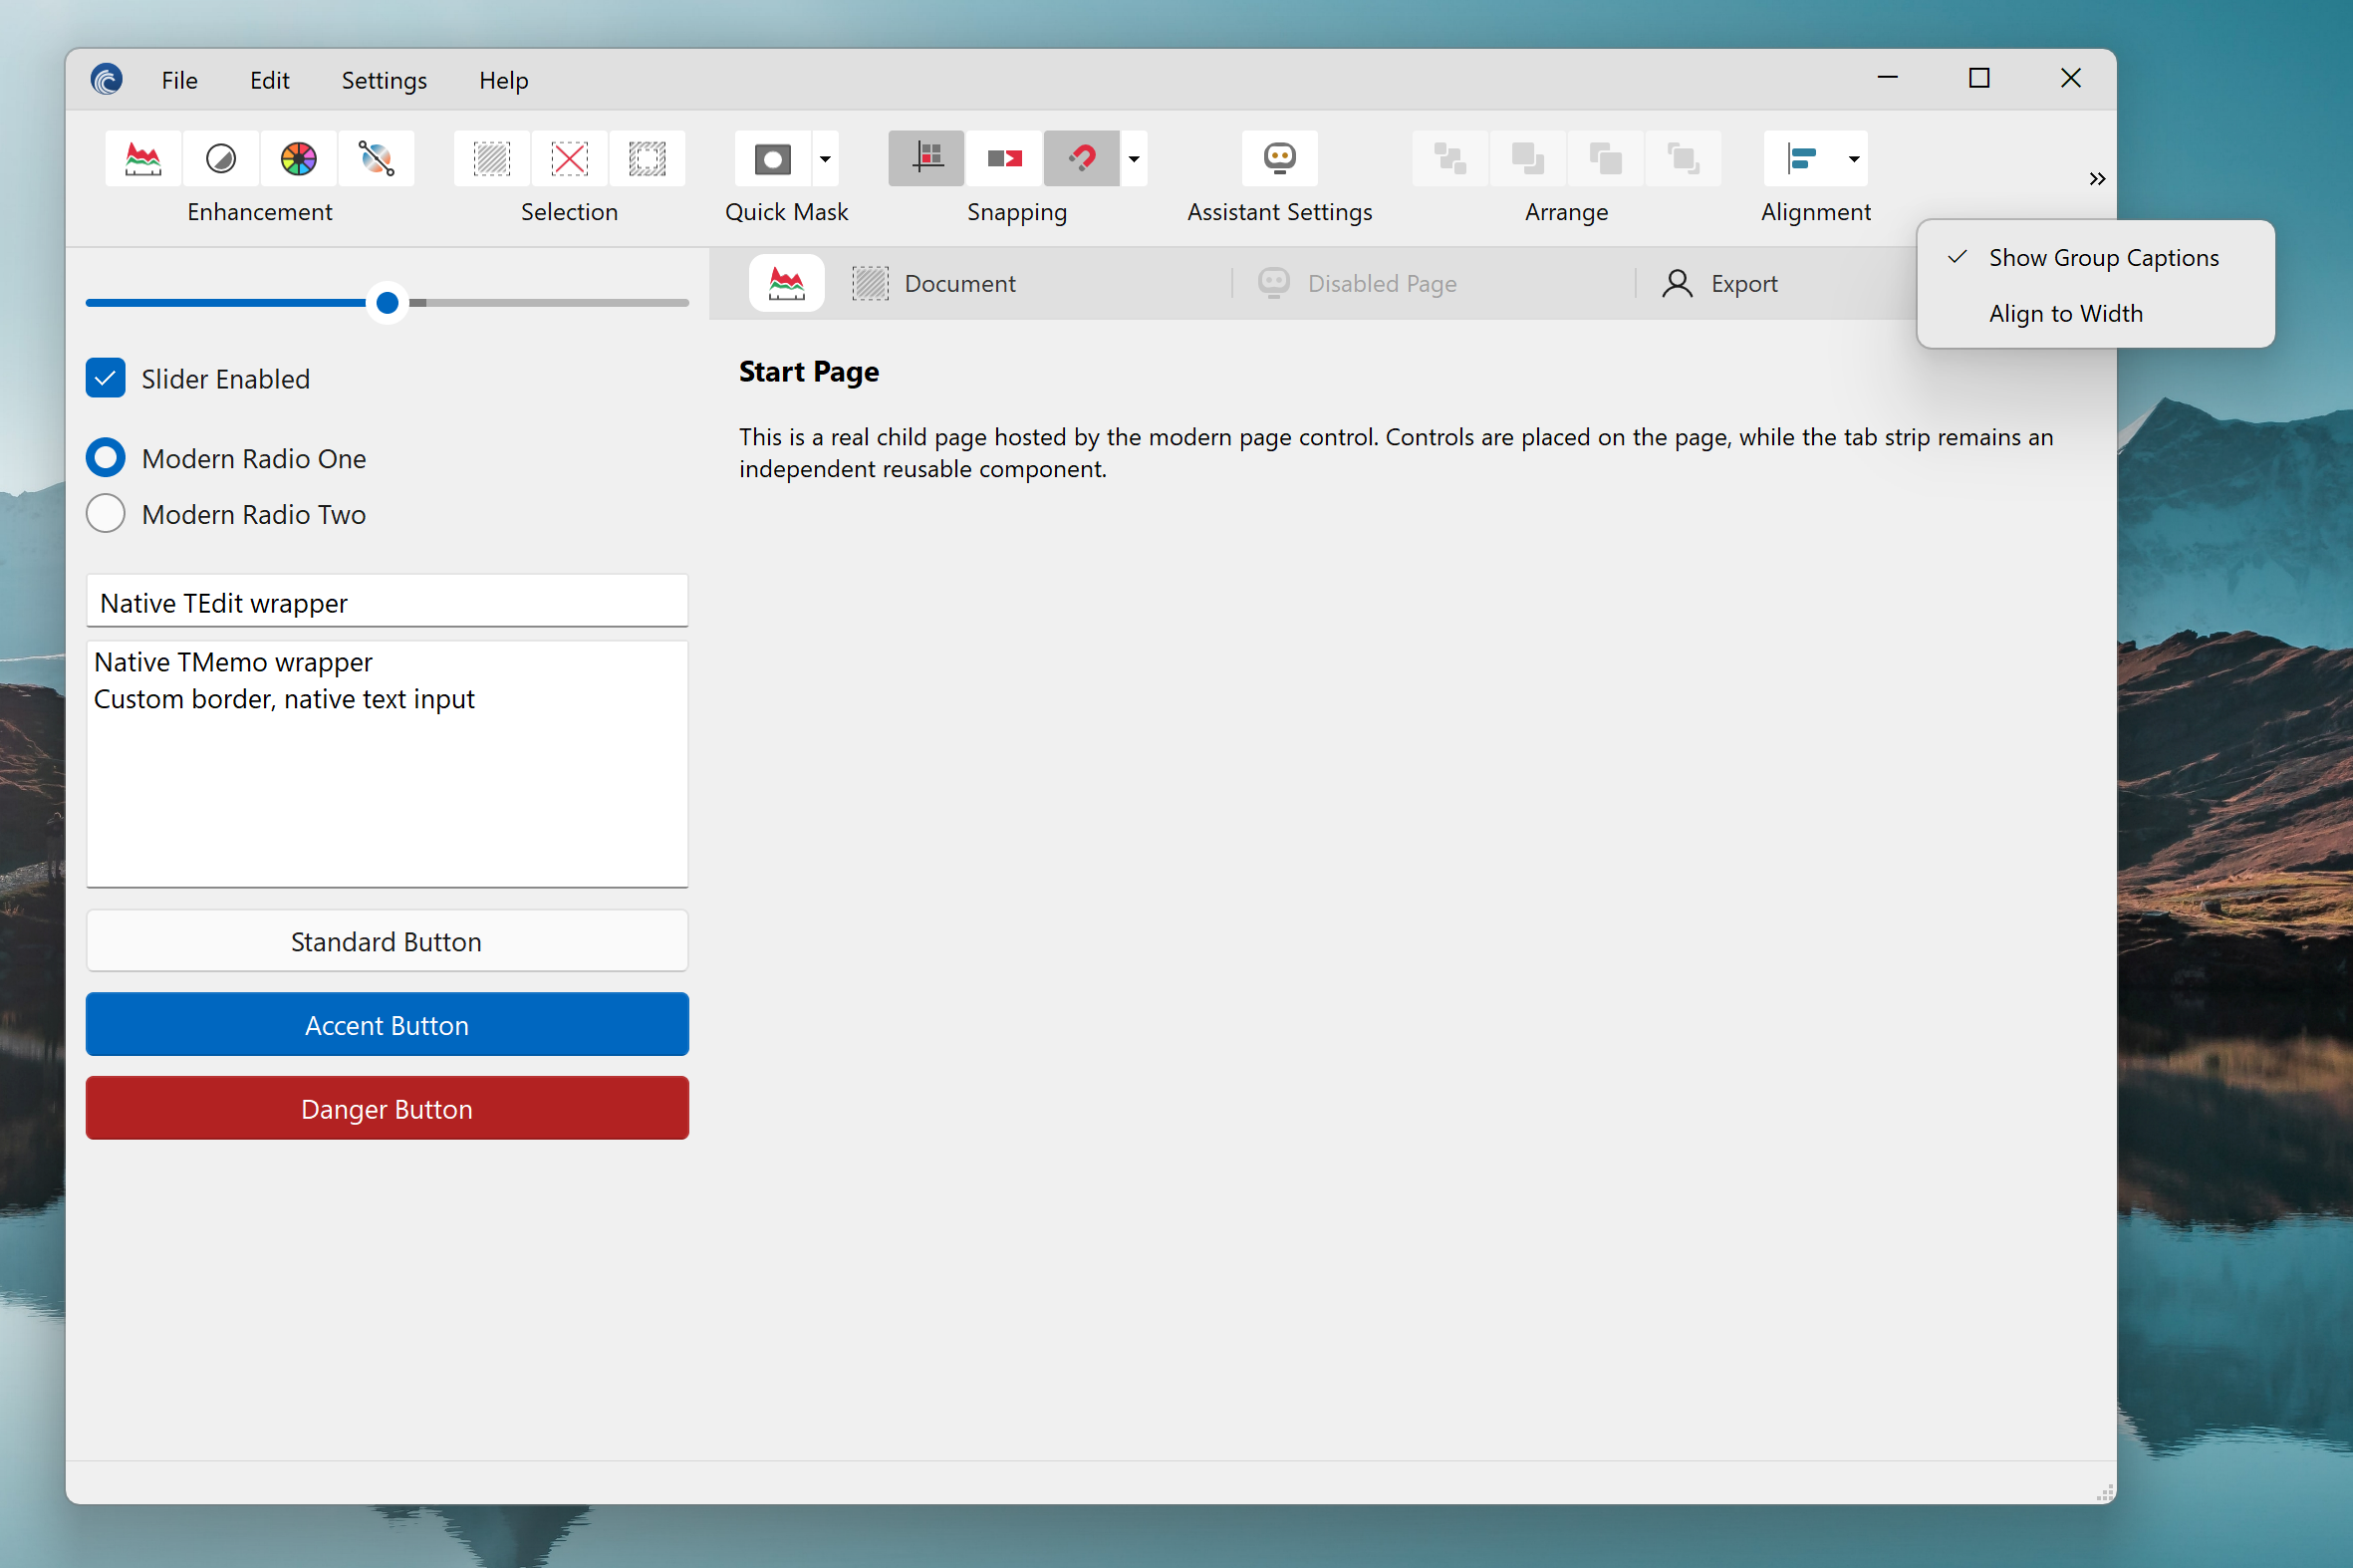
Task: Open the Edit menu
Action: coord(270,80)
